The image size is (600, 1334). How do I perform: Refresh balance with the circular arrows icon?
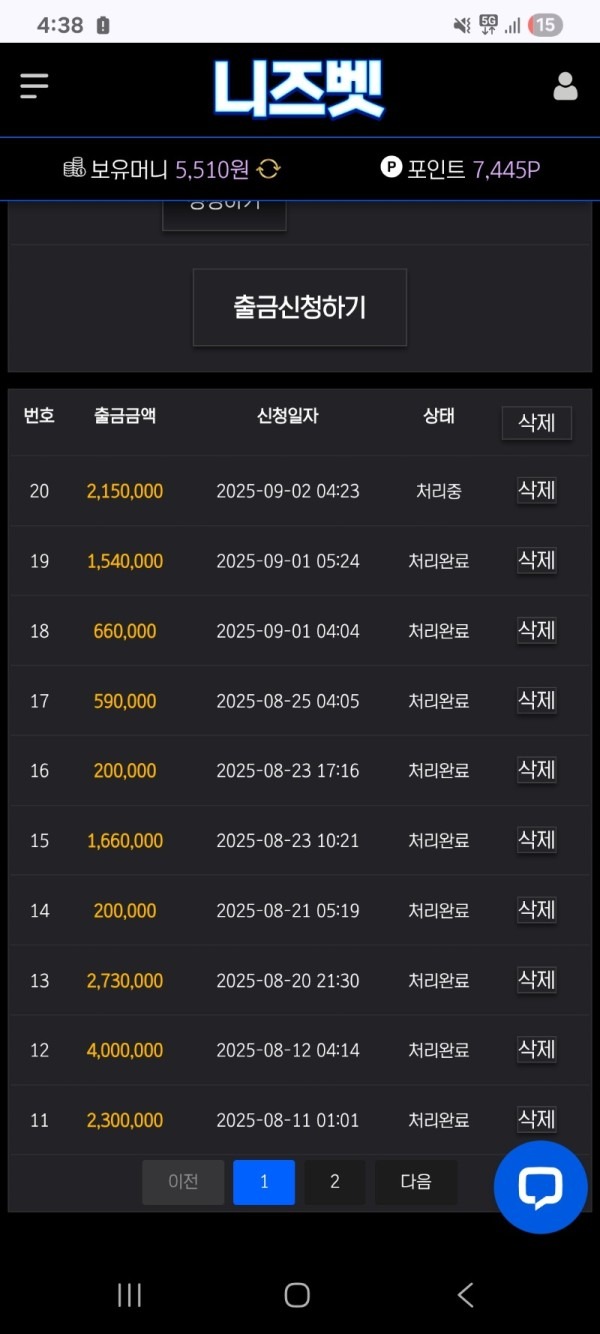pos(268,169)
